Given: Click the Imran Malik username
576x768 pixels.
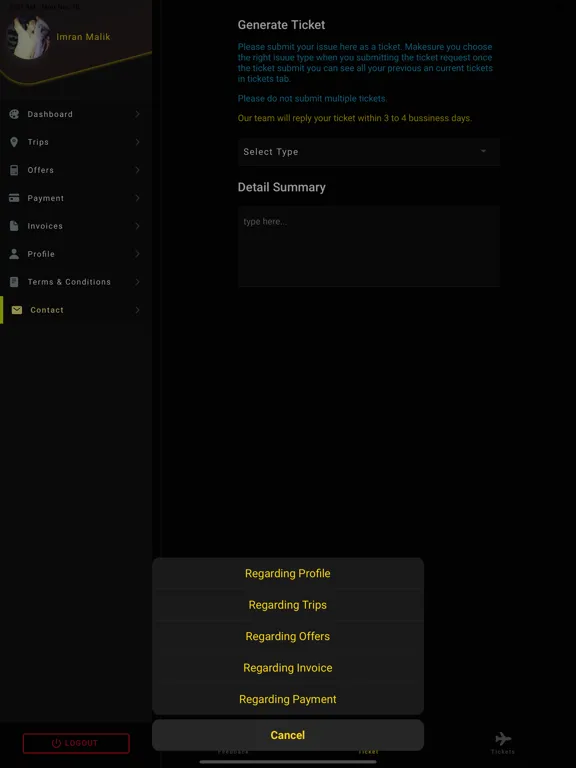Looking at the screenshot, I should 83,37.
